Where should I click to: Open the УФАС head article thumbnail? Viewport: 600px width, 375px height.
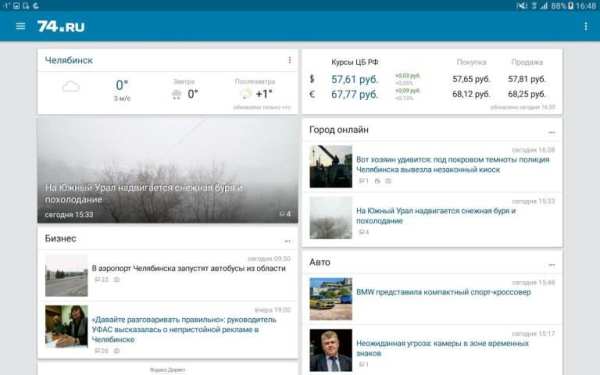point(66,326)
